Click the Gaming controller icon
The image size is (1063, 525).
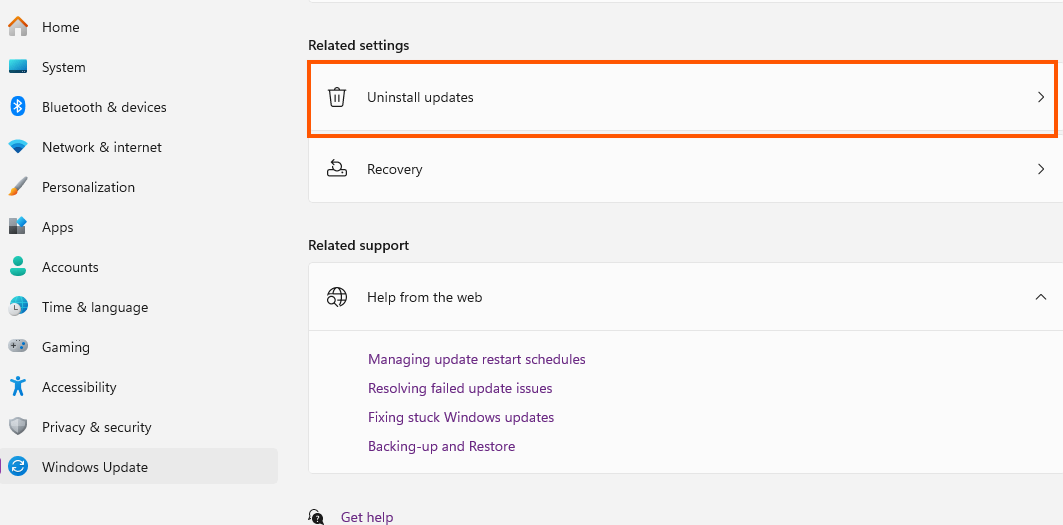(18, 346)
